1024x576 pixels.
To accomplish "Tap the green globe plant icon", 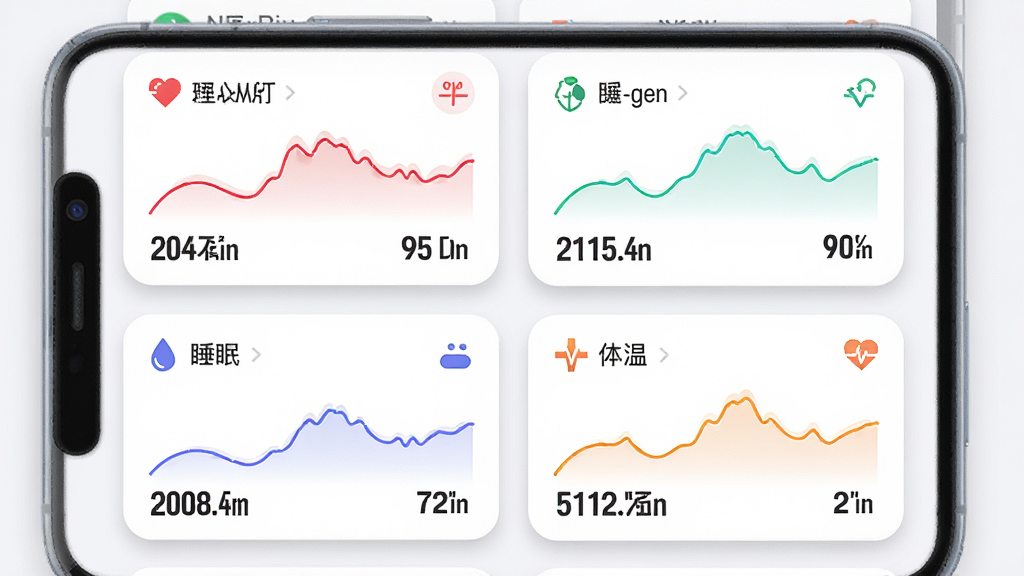I will click(x=569, y=94).
